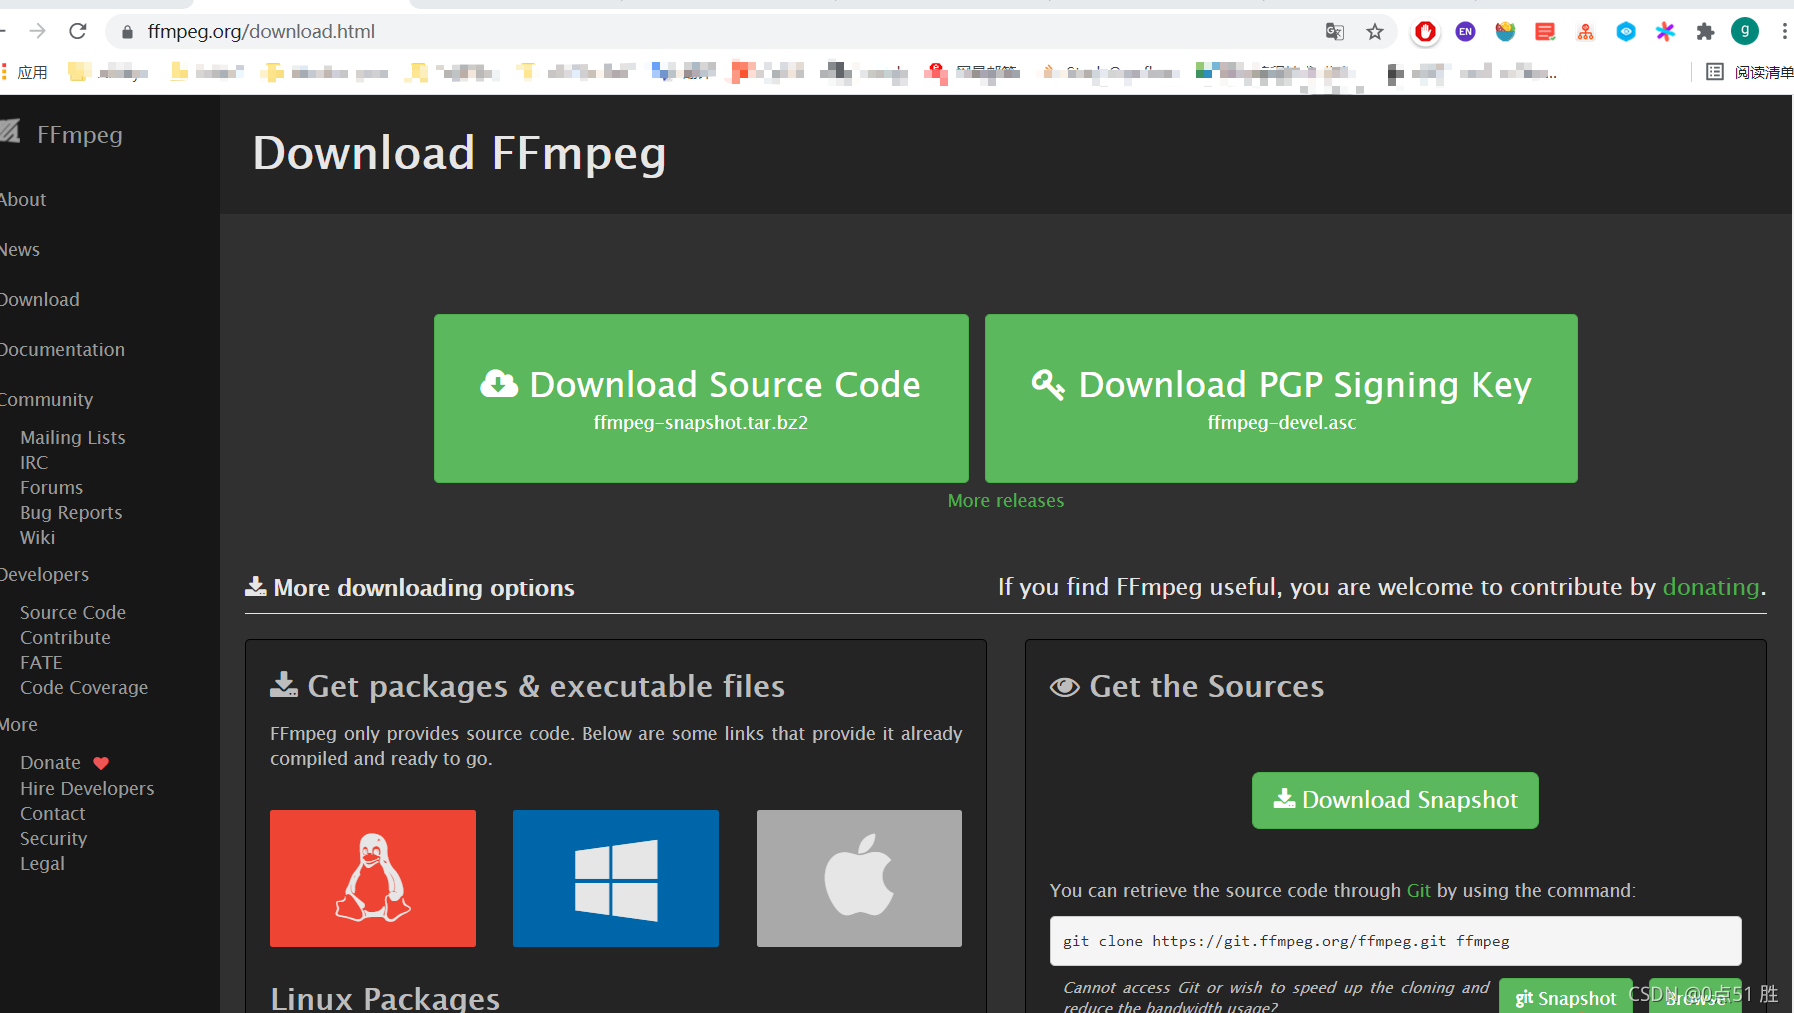
Task: Open the 应用 apps shortcut in bookmarks bar
Action: tap(24, 72)
